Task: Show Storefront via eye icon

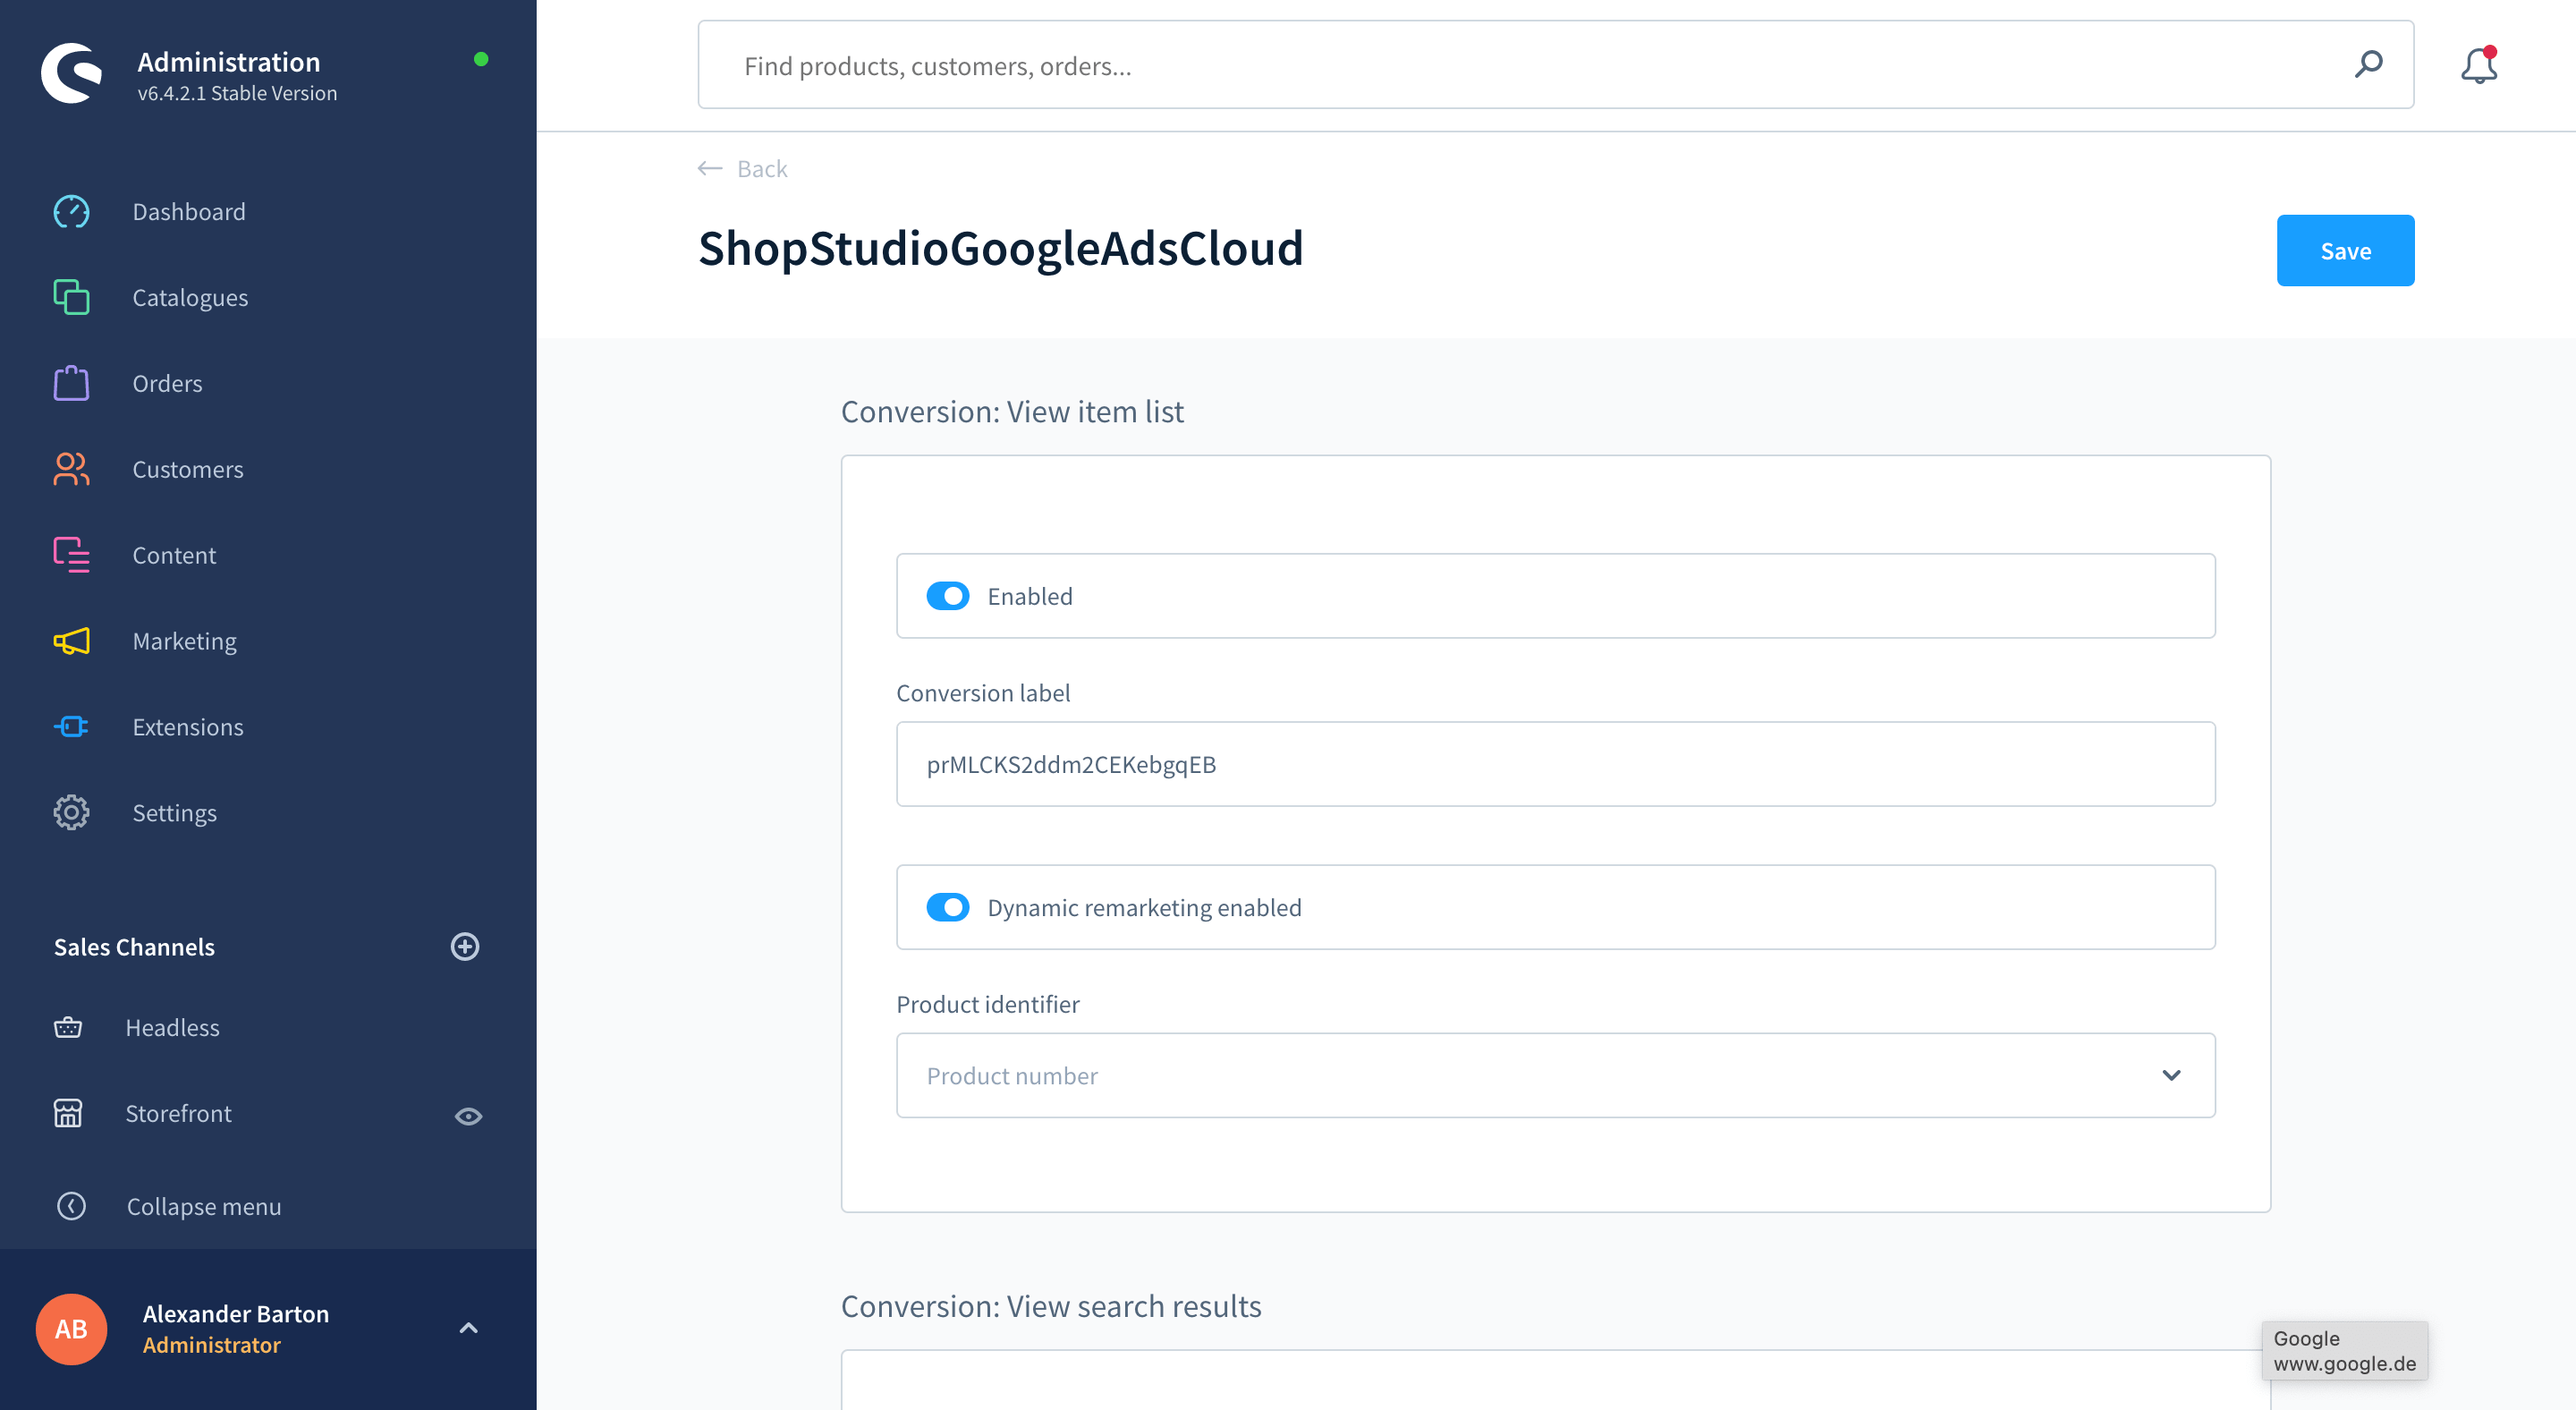Action: pos(468,1116)
